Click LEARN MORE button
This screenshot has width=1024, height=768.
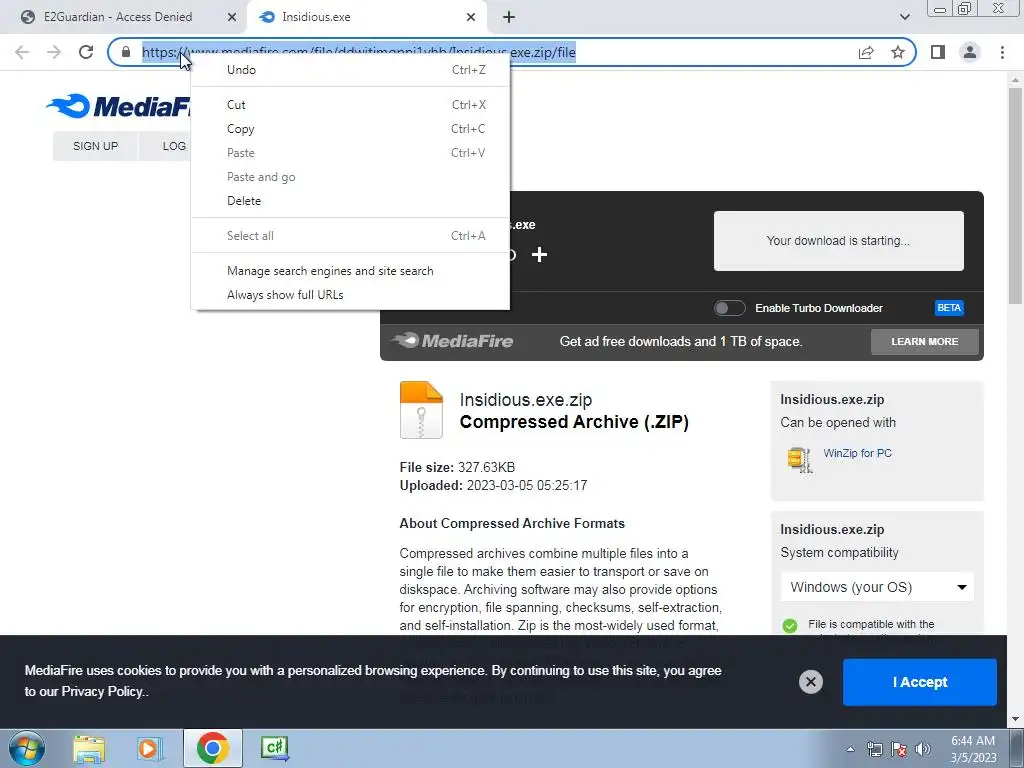coord(925,342)
